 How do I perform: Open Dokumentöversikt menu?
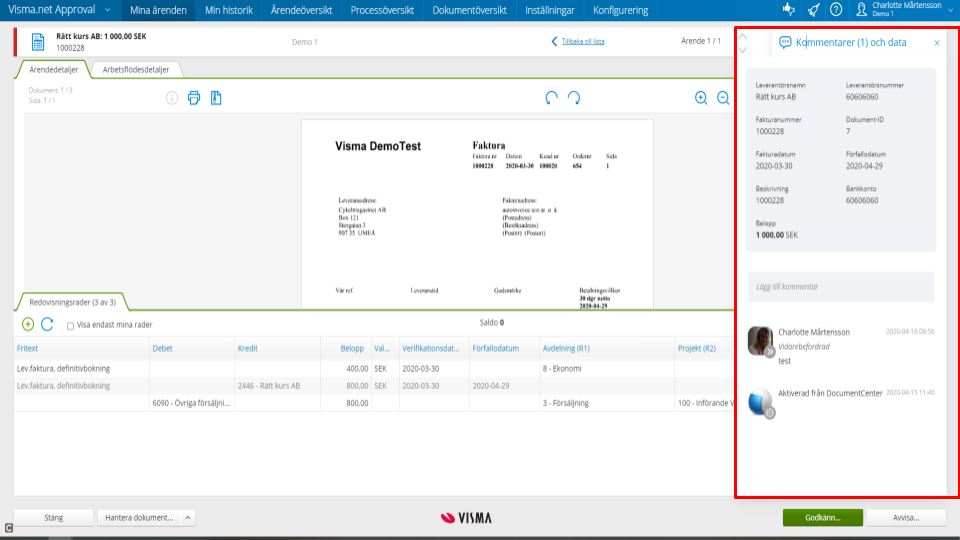[x=470, y=10]
